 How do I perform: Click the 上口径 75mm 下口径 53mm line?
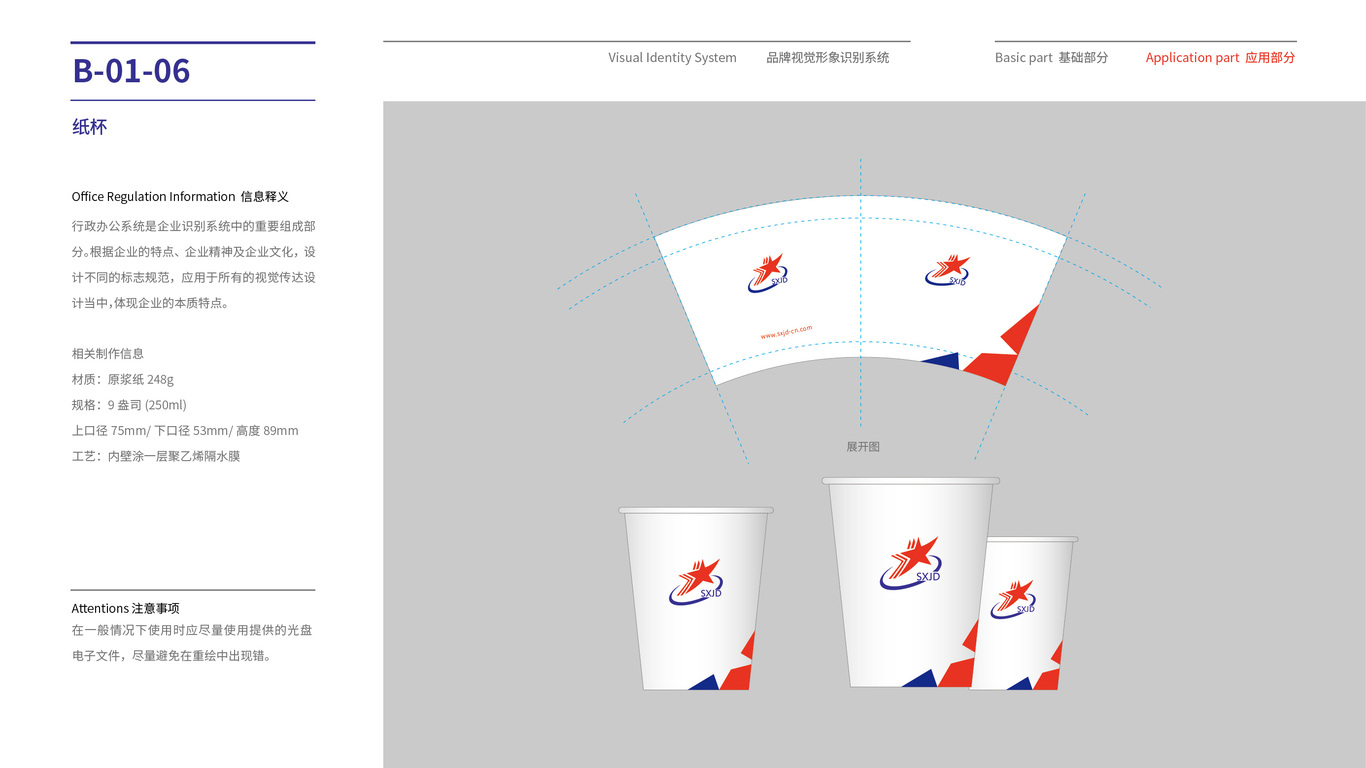(x=185, y=431)
